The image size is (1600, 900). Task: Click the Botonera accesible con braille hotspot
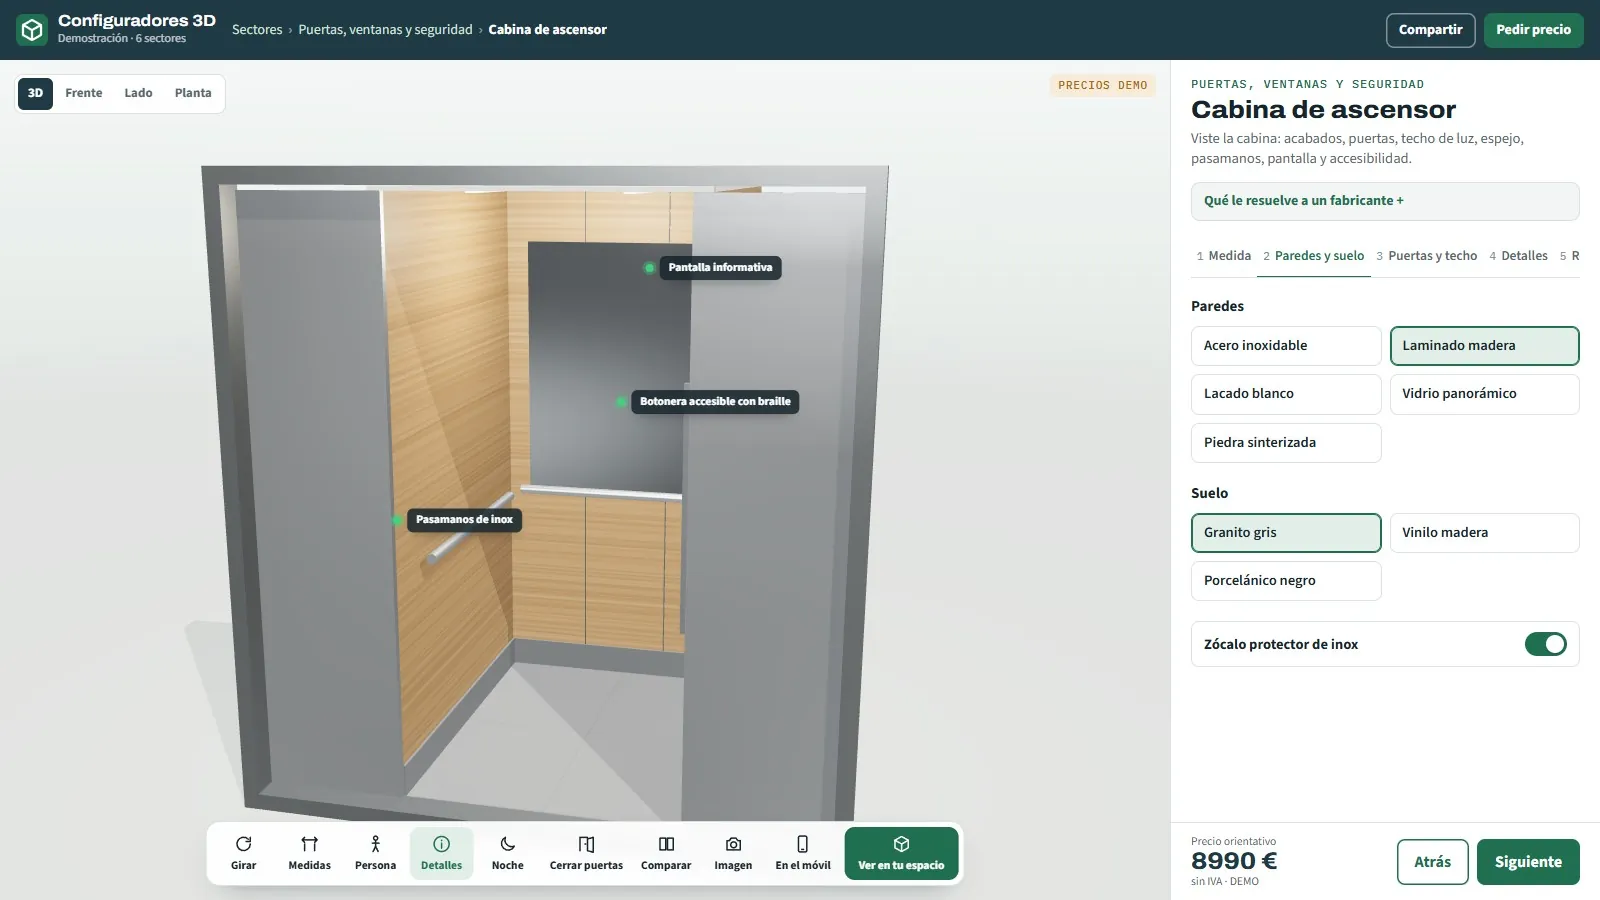[x=715, y=402]
